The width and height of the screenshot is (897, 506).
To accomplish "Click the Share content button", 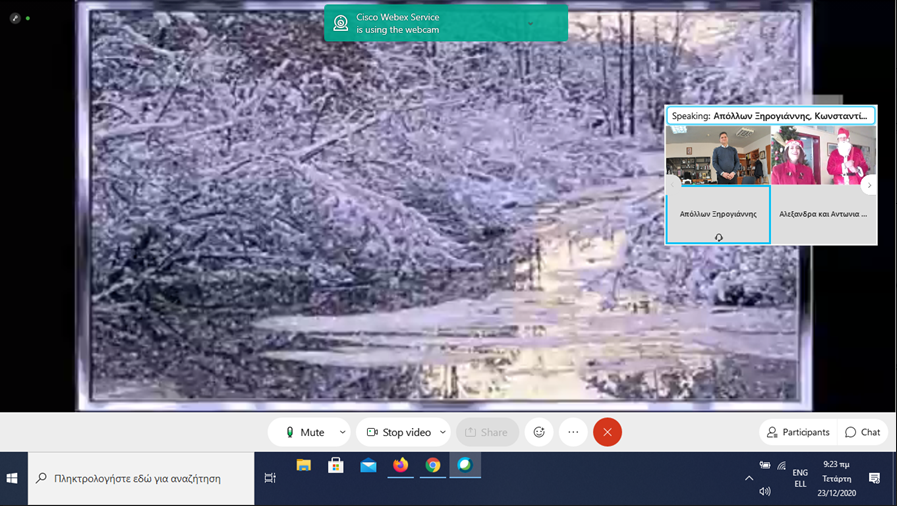I will pyautogui.click(x=487, y=432).
